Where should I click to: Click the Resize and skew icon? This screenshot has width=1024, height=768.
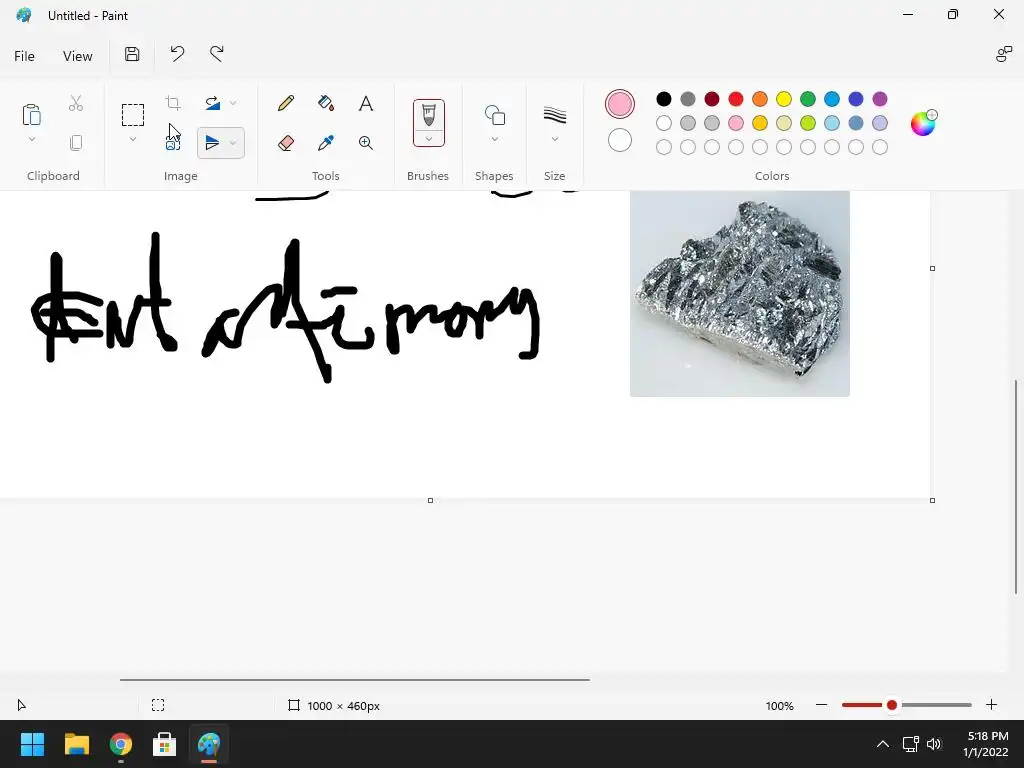[173, 143]
